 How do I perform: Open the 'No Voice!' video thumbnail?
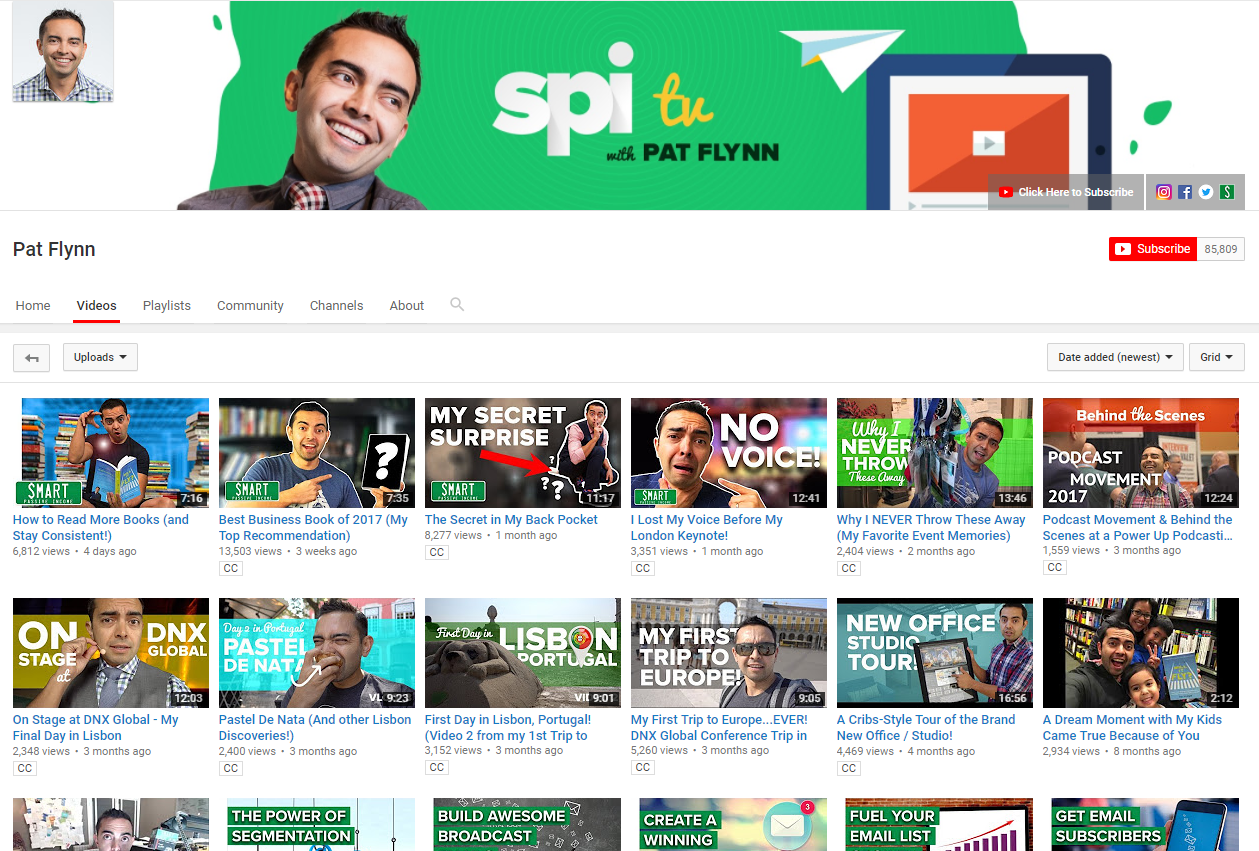[x=728, y=452]
